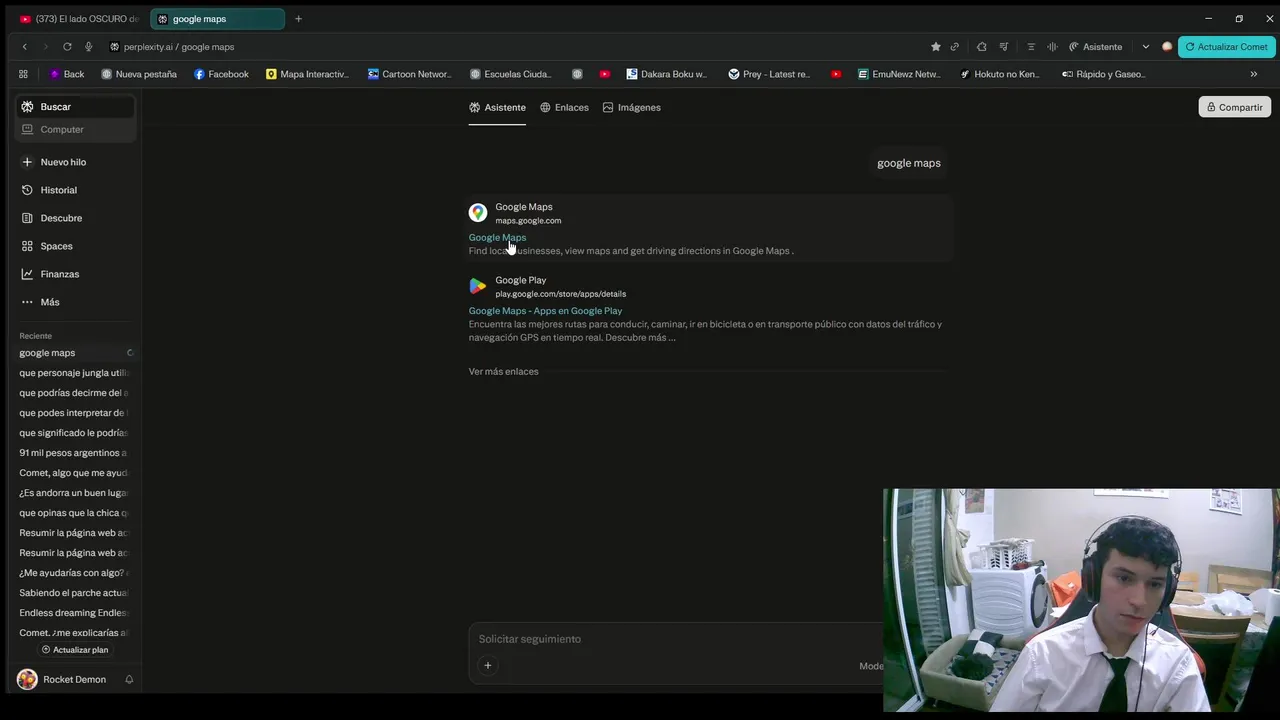Open the Escuelas Ciuda... bookmark
Screen dimensions: 1280x720
[x=511, y=74]
